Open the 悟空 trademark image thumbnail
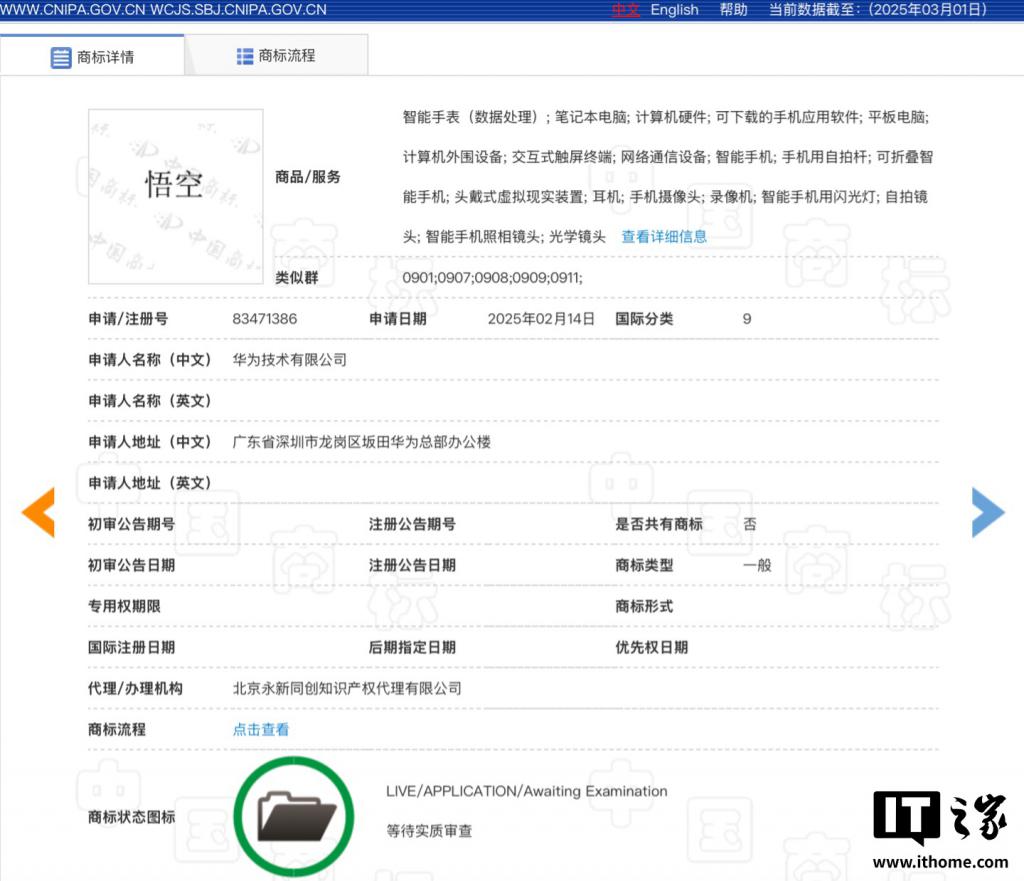Screen dimensions: 1024x881 (176, 197)
